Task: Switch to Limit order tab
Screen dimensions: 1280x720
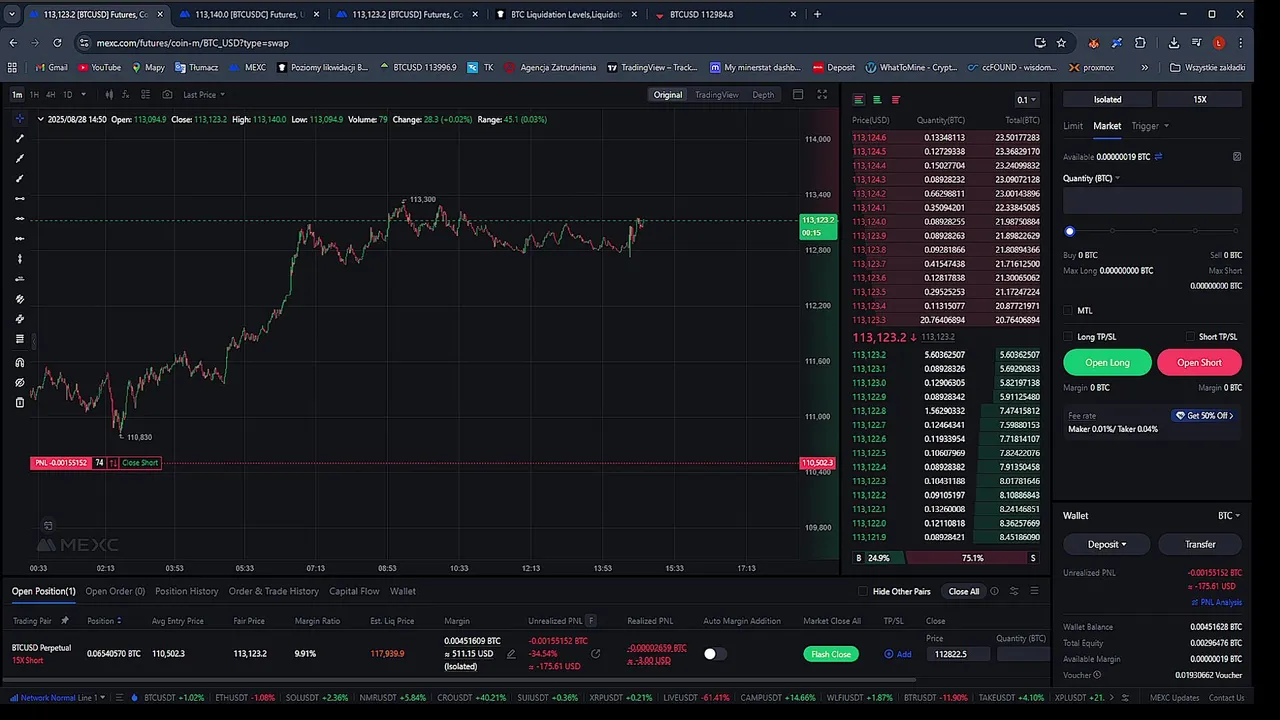Action: (1073, 126)
